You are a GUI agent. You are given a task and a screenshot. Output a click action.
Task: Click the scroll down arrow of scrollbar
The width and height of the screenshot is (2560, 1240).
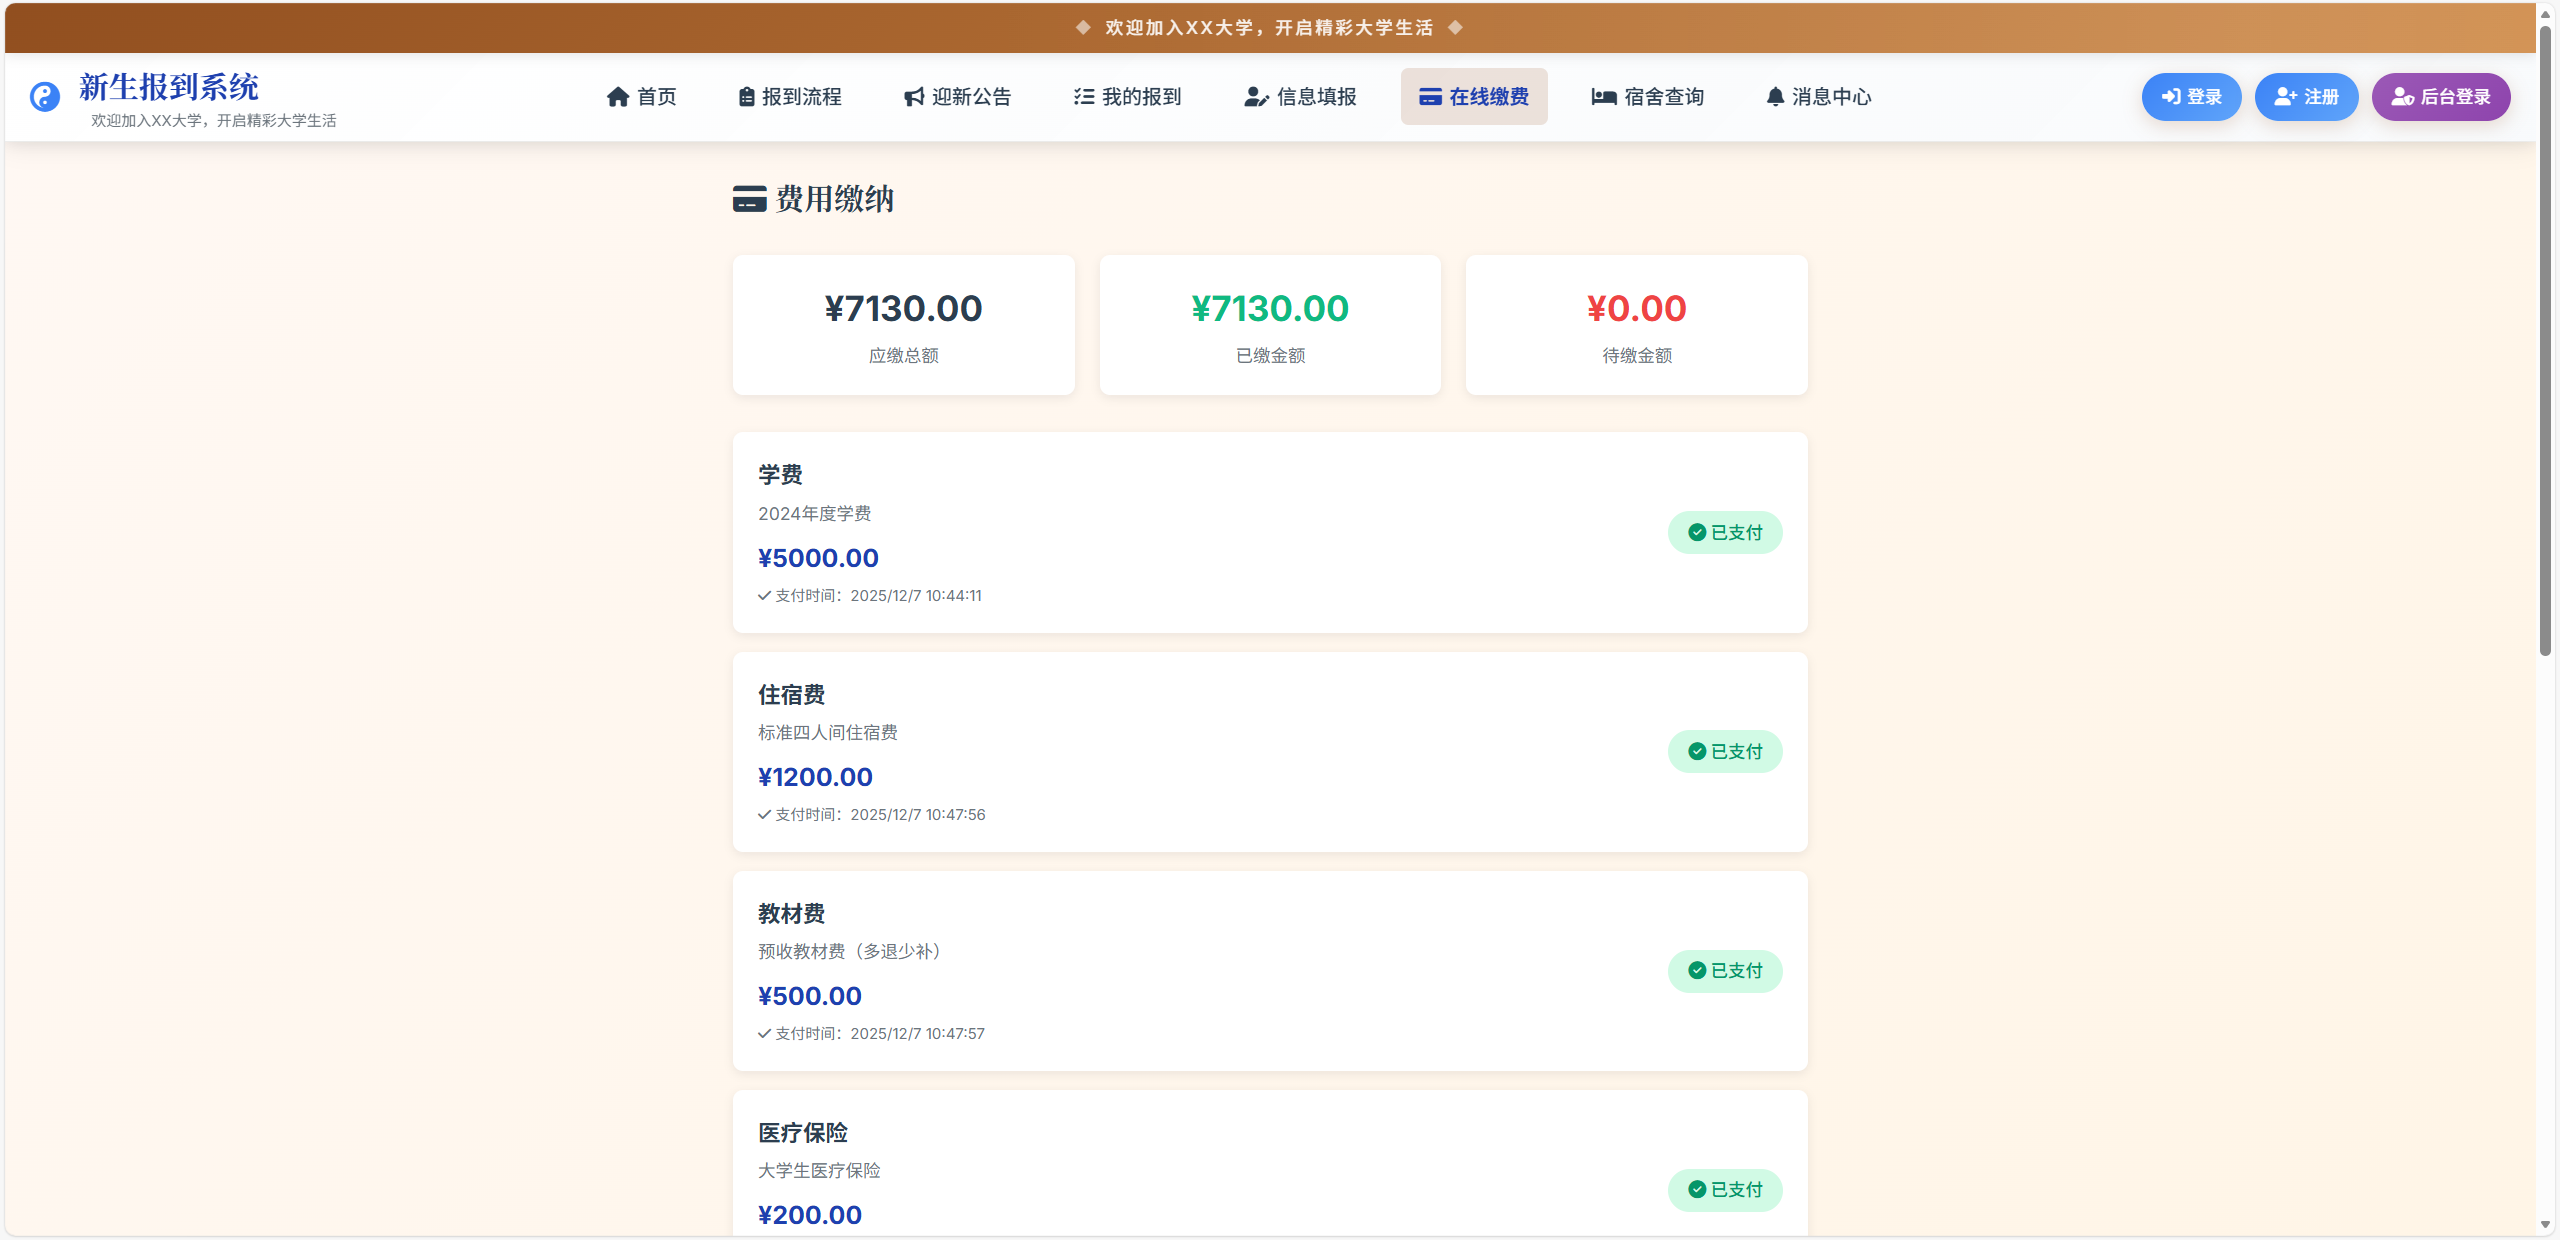pyautogui.click(x=2545, y=1225)
